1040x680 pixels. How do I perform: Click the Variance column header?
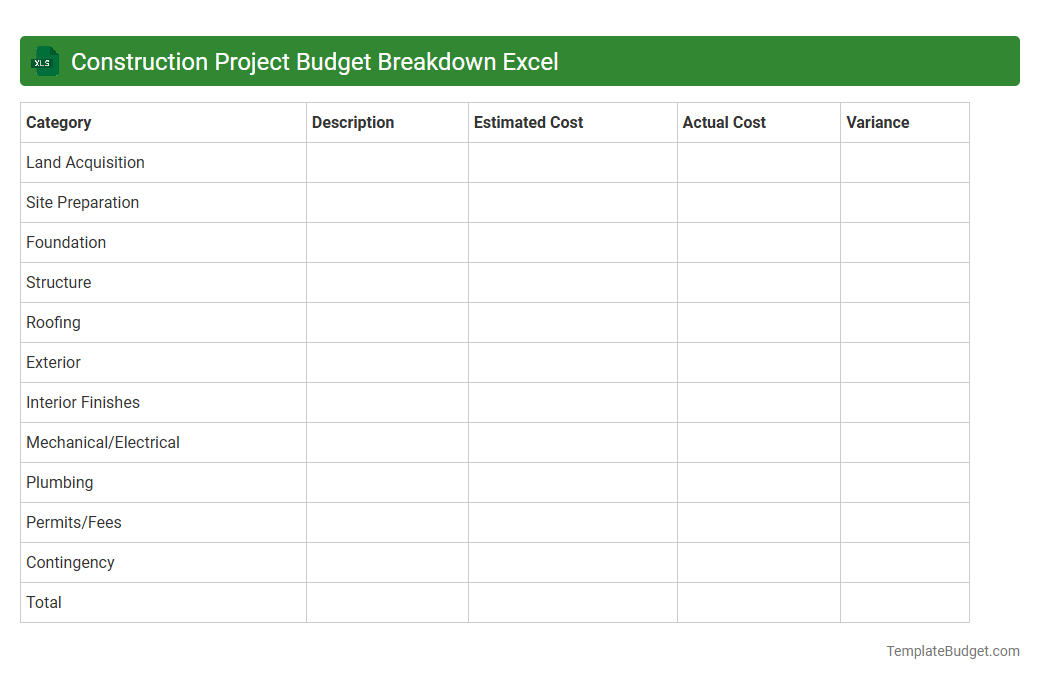coord(877,122)
